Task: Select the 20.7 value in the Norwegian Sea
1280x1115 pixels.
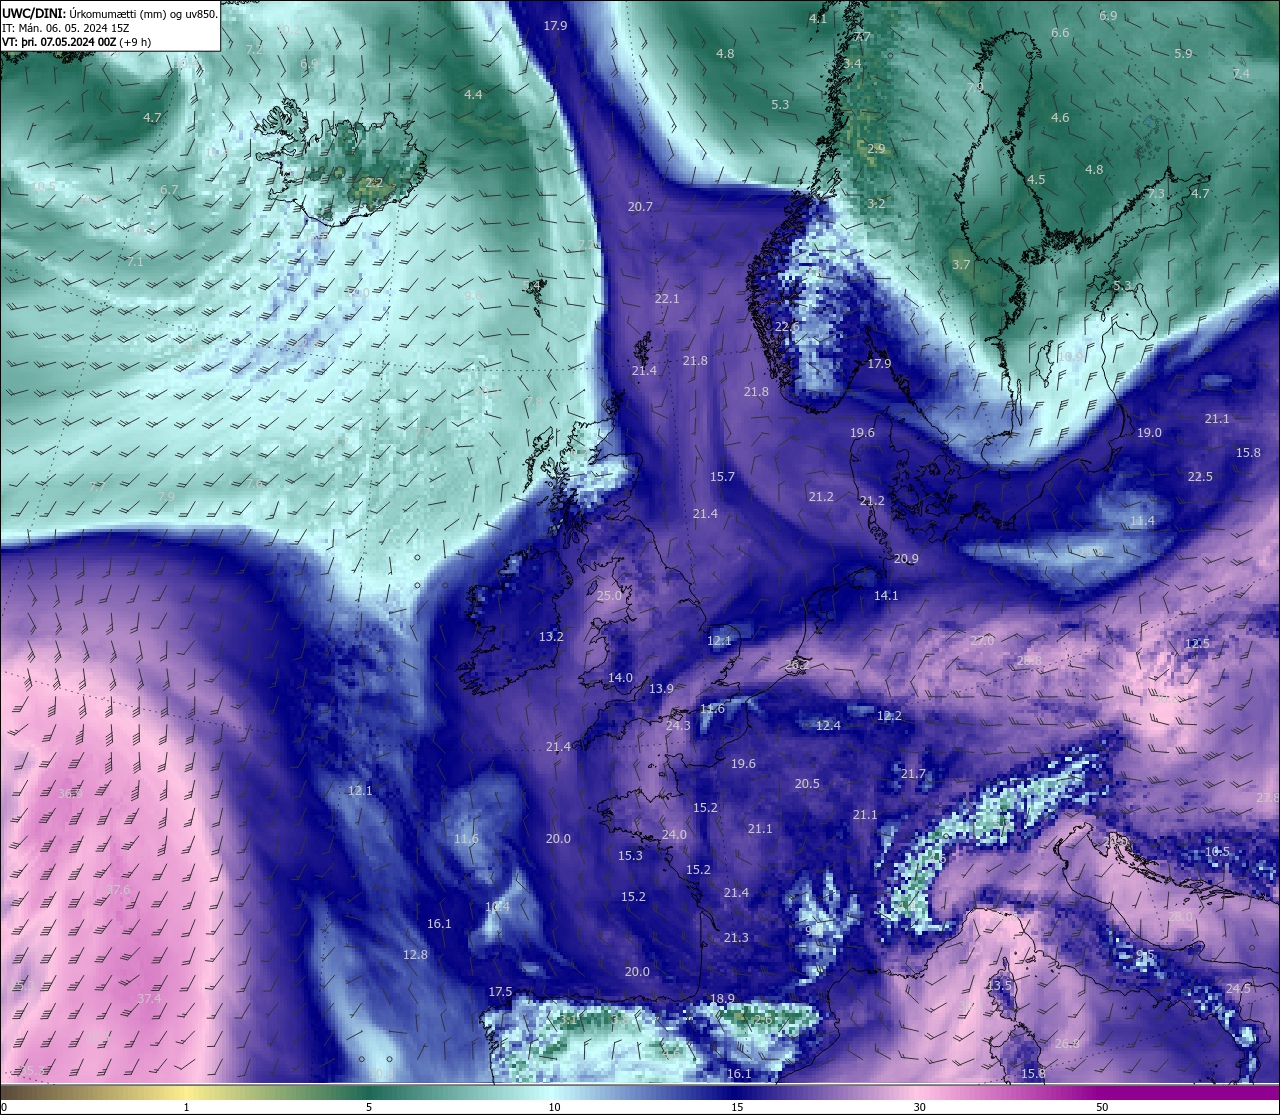Action: (640, 207)
